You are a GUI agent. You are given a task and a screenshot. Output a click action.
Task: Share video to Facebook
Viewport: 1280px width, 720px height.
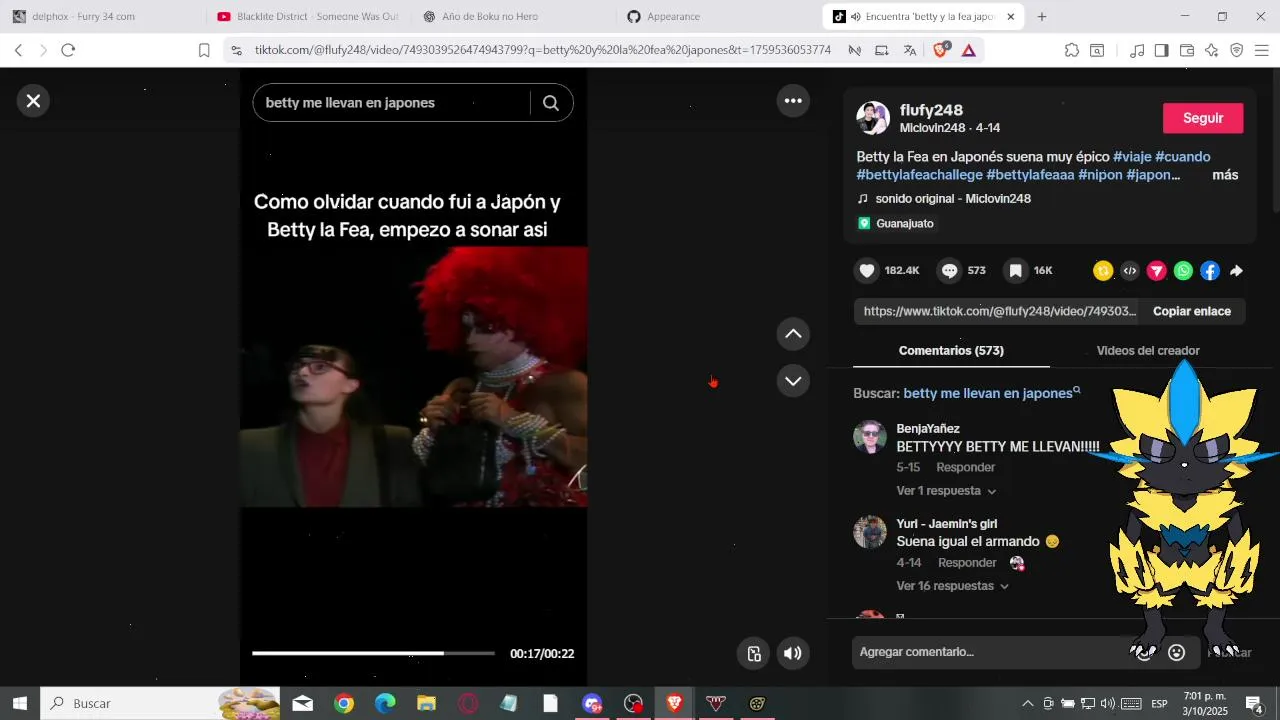coord(1210,271)
